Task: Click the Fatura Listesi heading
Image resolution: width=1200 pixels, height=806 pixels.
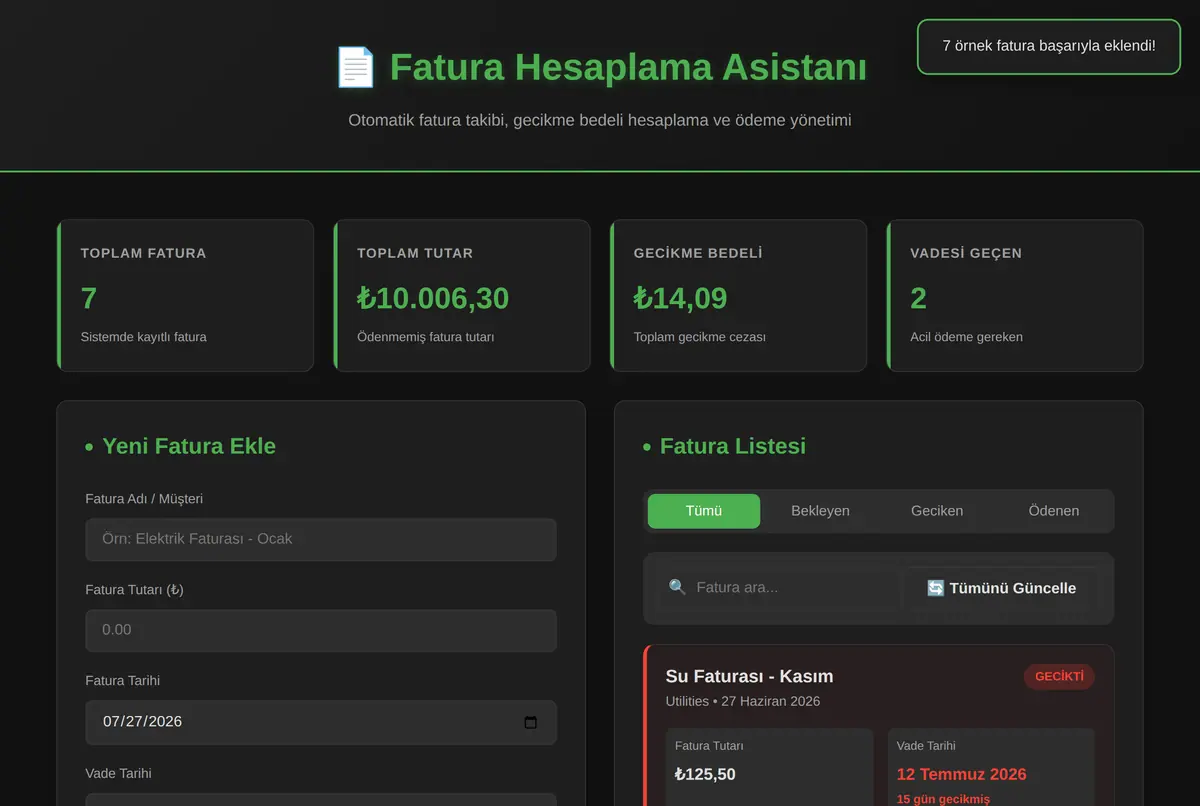Action: (x=733, y=446)
